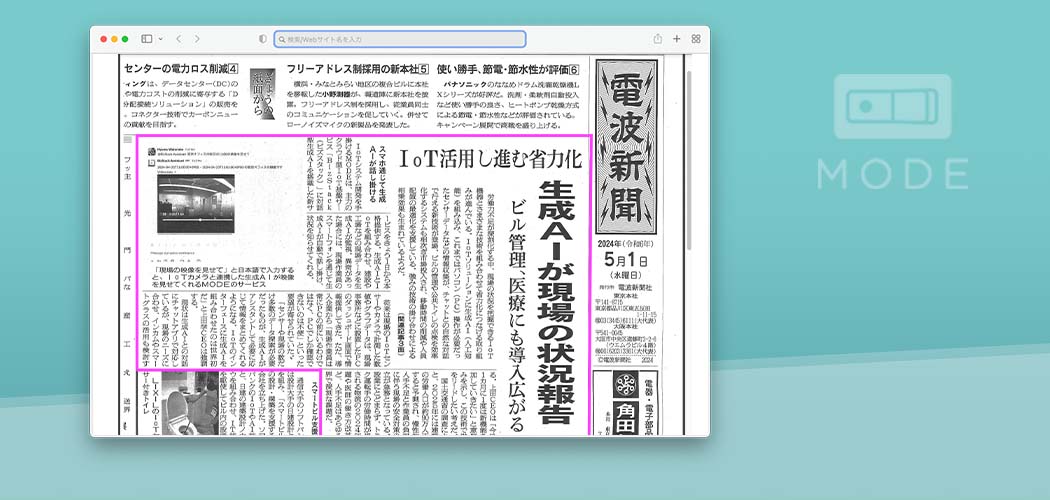The height and width of the screenshot is (500, 1050).
Task: Add a new tab with plus icon
Action: [x=677, y=39]
